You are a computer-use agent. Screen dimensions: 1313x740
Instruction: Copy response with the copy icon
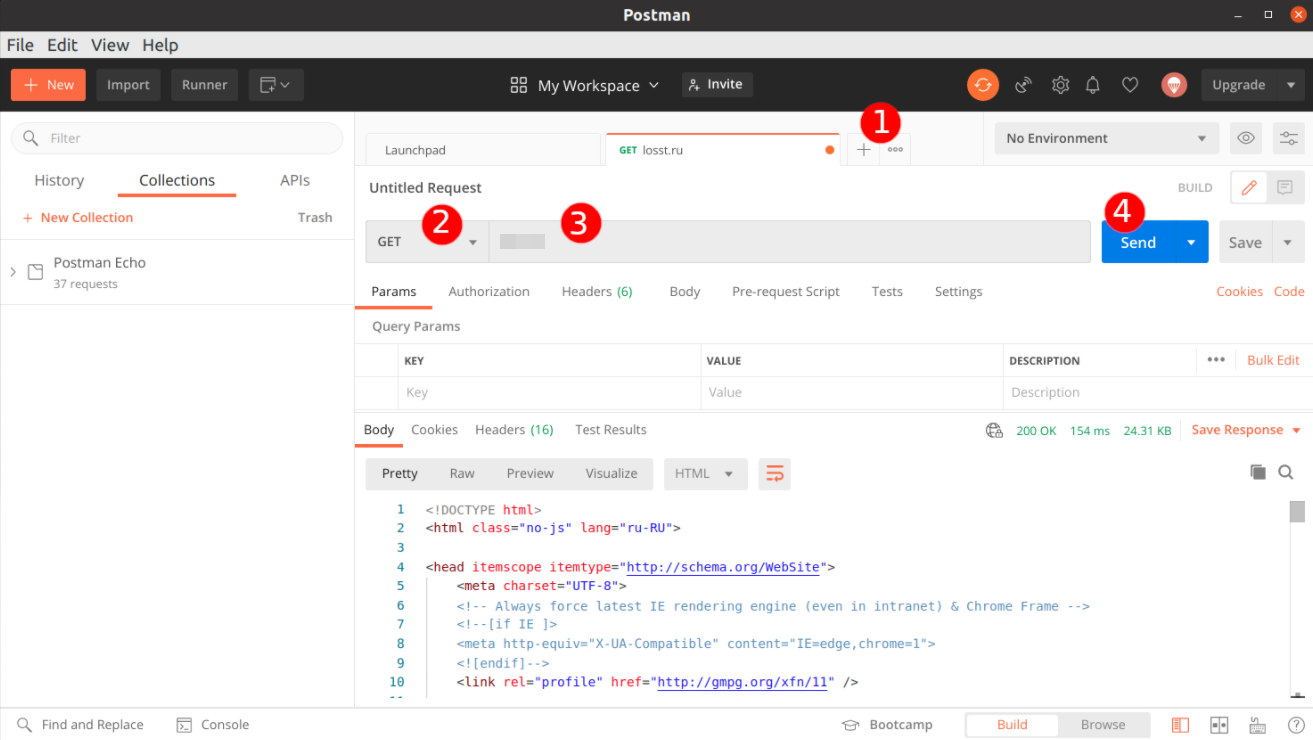tap(1257, 472)
